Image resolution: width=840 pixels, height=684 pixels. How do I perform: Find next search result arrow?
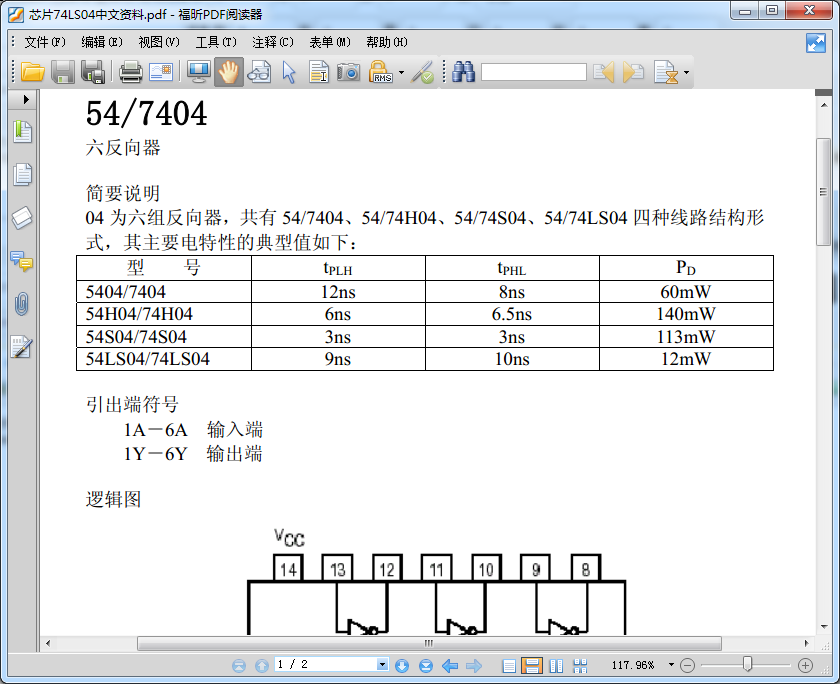click(633, 72)
